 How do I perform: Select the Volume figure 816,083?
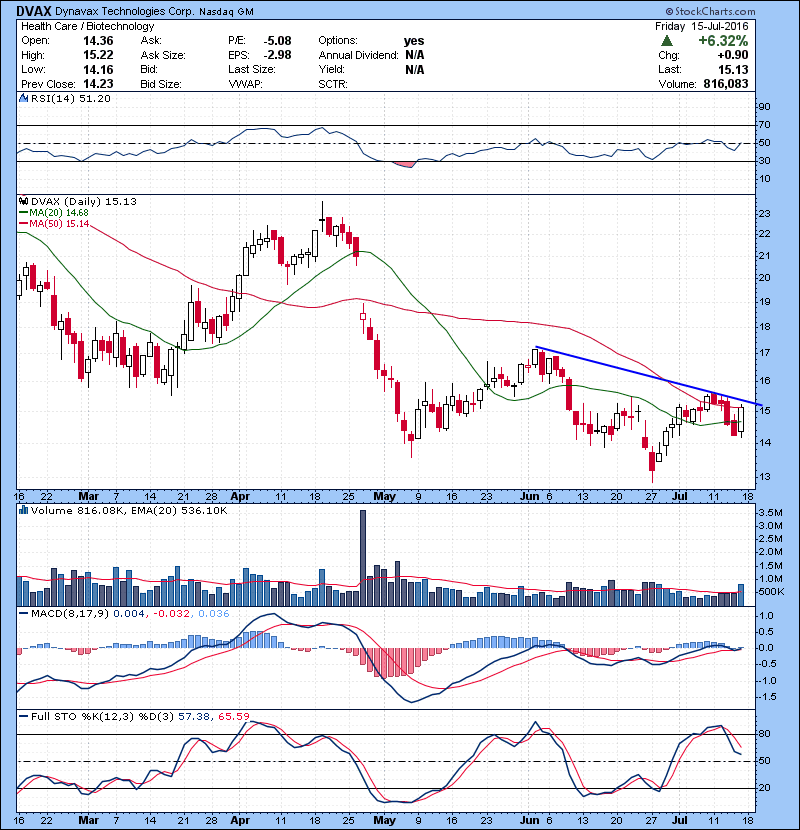click(x=726, y=84)
